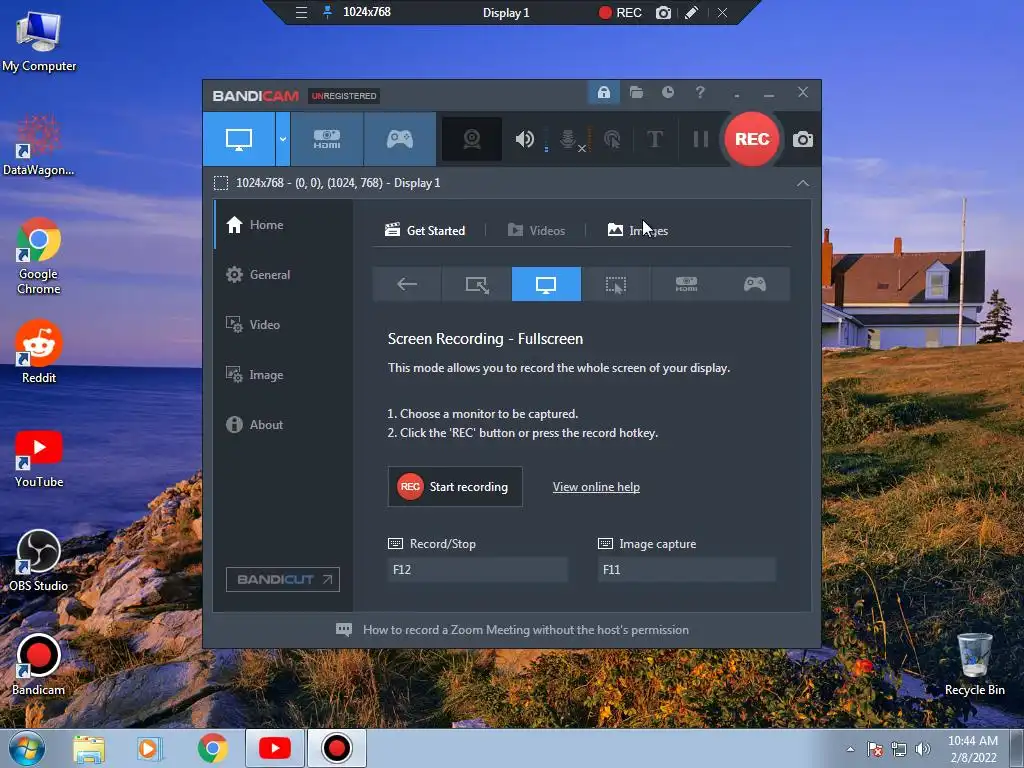
Task: Open the screen recording mode dropdown arrow
Action: point(283,139)
